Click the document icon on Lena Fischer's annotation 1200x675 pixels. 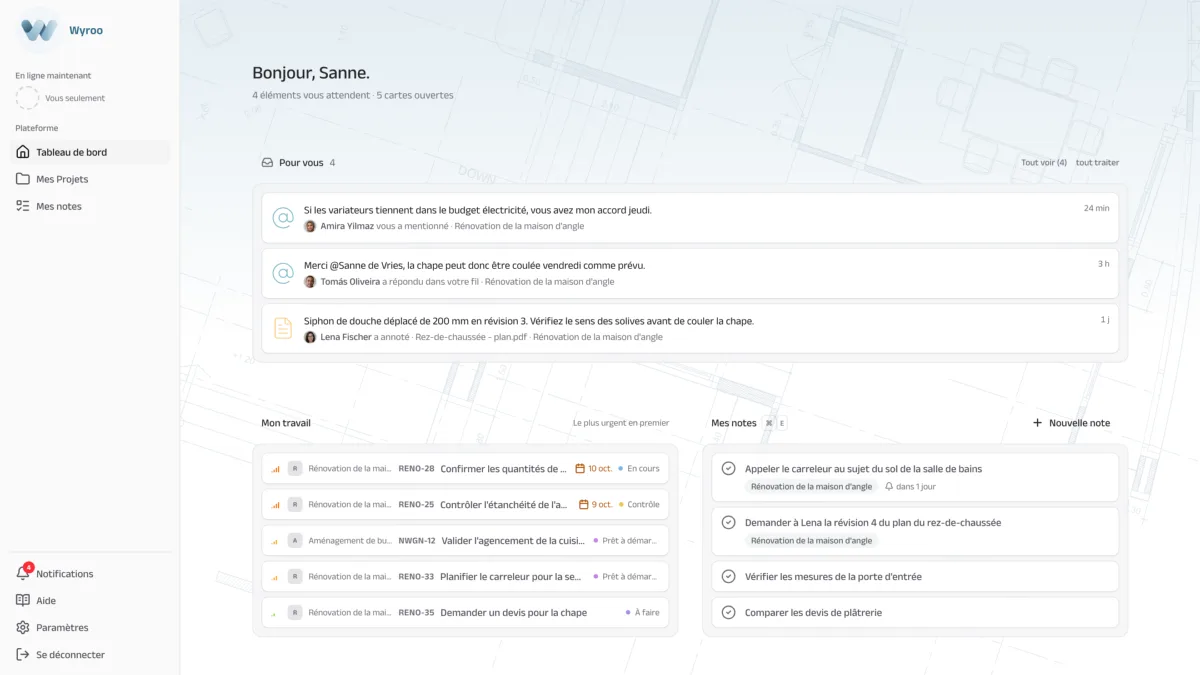tap(283, 328)
